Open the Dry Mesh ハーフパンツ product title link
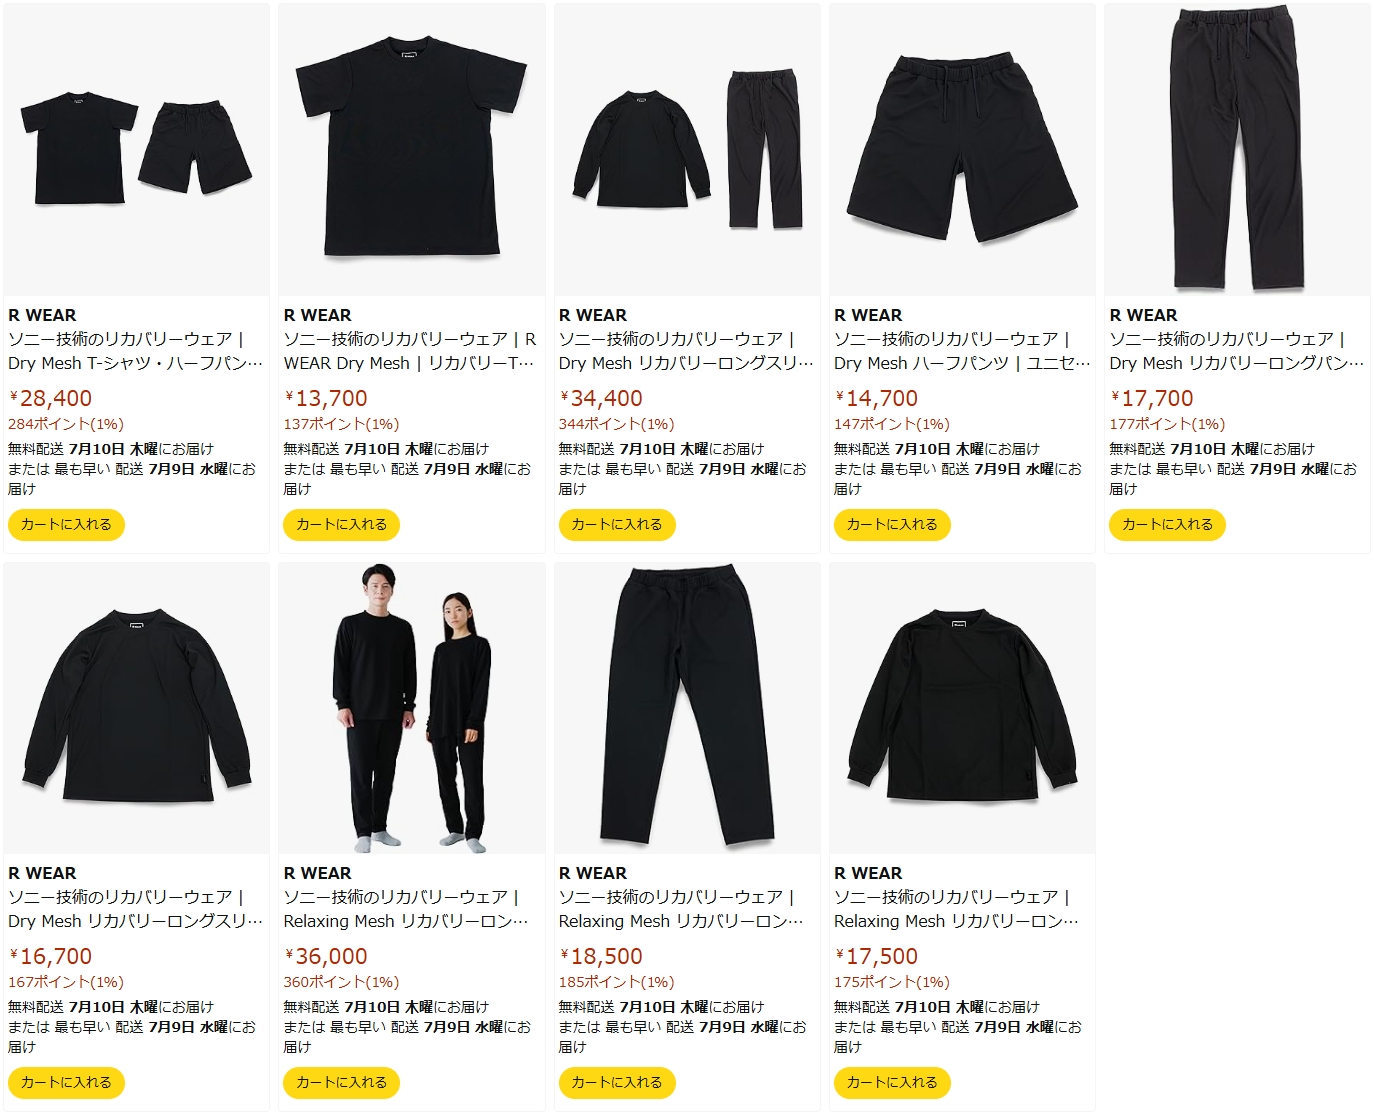Viewport: 1374px width, 1117px height. click(962, 351)
